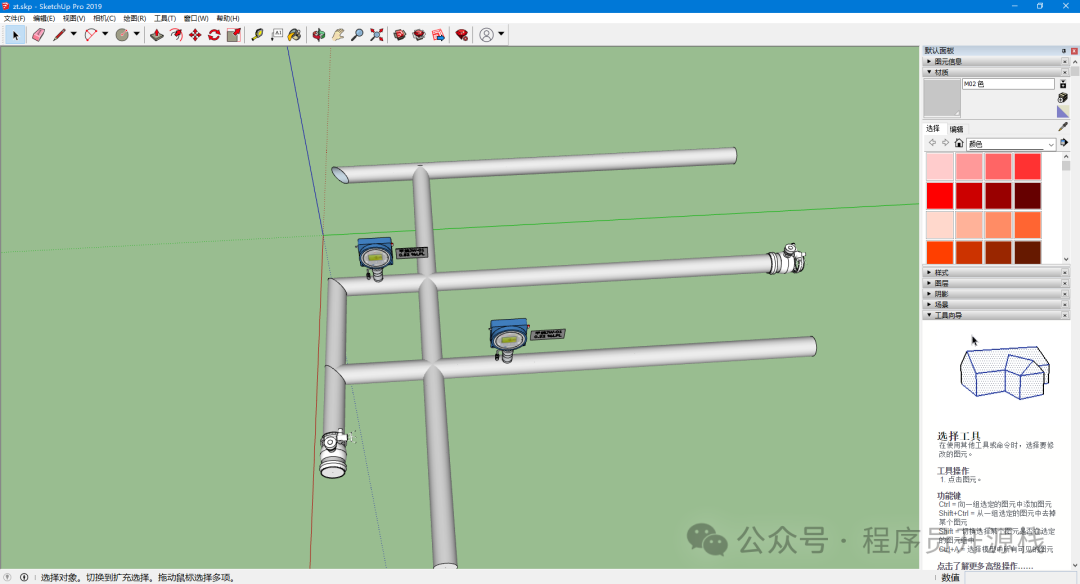Open the 相机 menu
Viewport: 1080px width, 584px height.
pyautogui.click(x=104, y=17)
